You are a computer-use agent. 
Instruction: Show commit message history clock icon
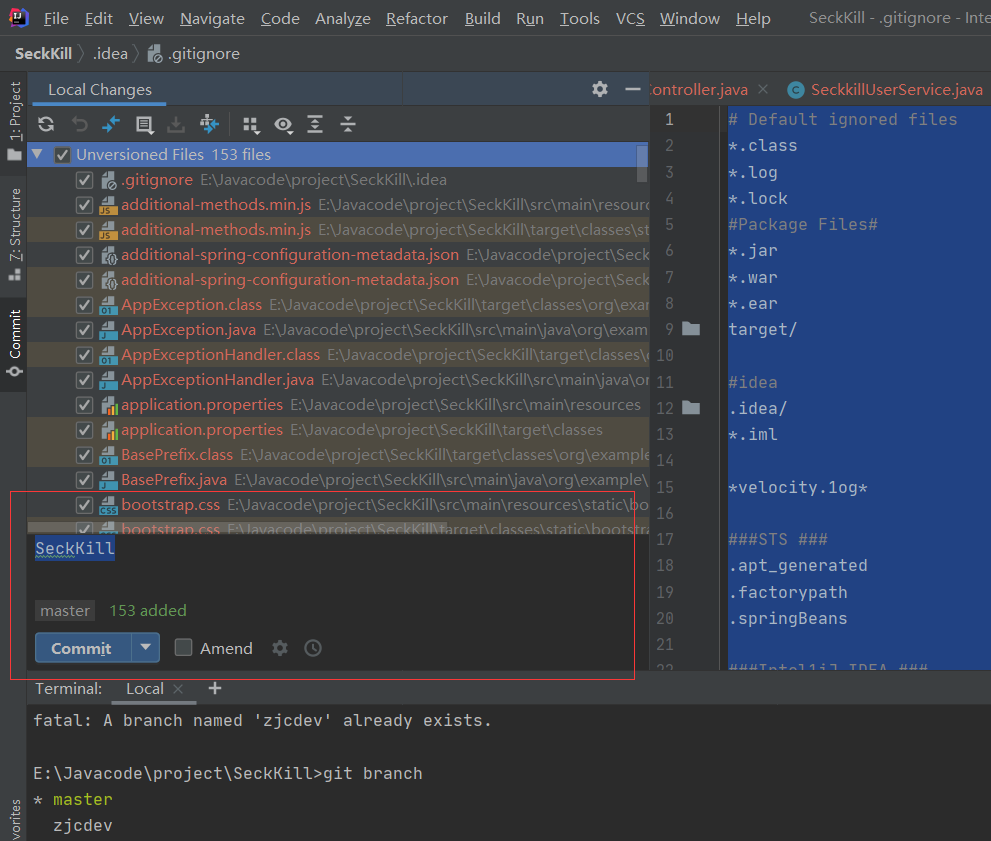tap(313, 648)
